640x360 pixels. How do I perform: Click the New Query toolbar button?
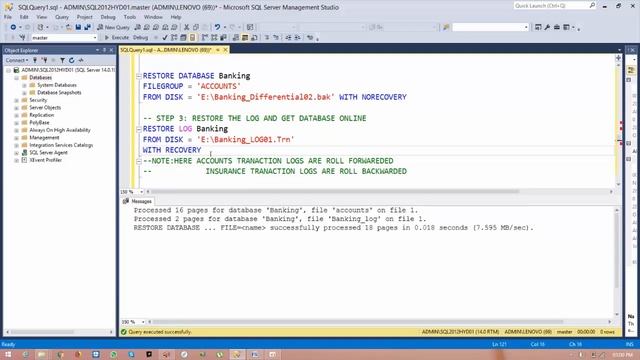[113, 27]
